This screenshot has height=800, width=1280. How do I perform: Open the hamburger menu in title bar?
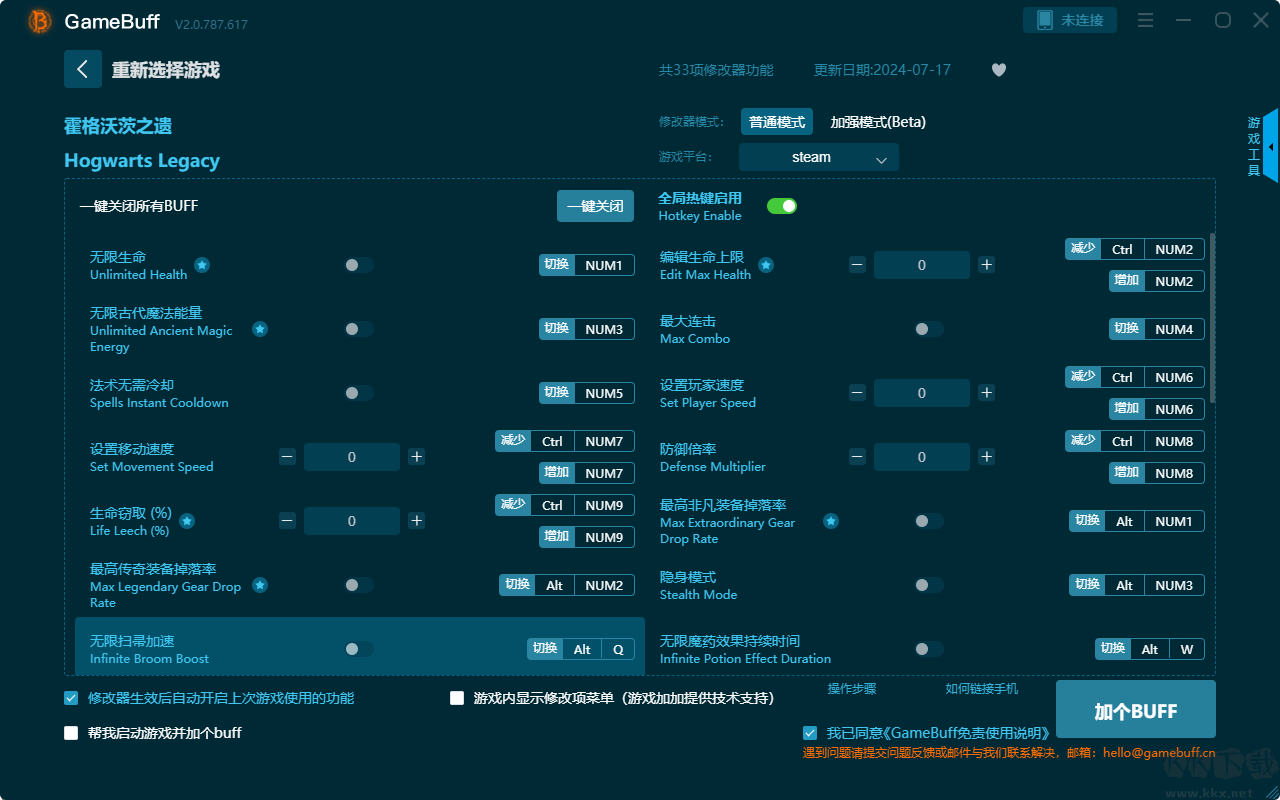[x=1145, y=21]
